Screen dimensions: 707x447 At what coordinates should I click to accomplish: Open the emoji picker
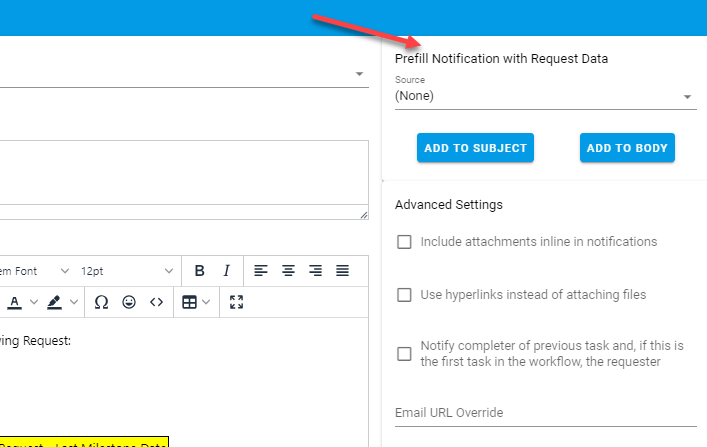point(129,301)
